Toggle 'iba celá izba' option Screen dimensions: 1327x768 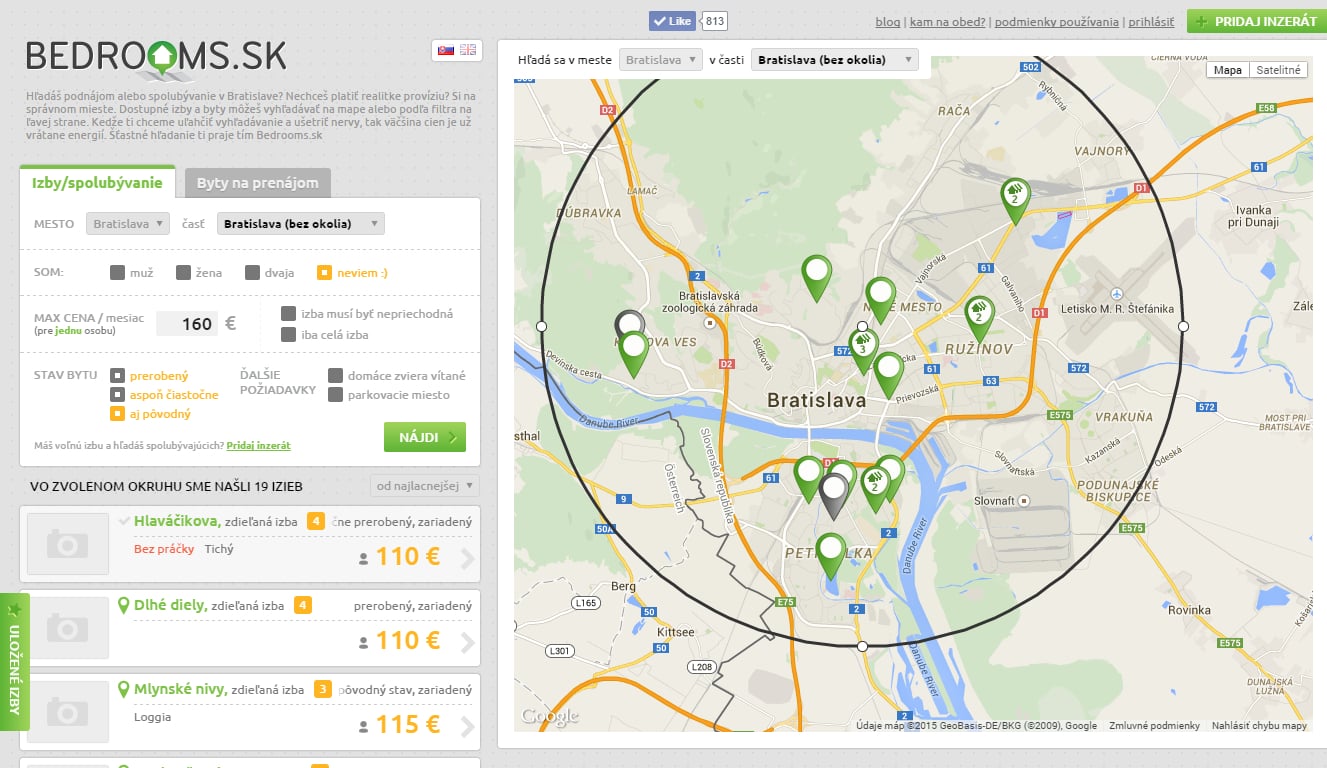(289, 335)
